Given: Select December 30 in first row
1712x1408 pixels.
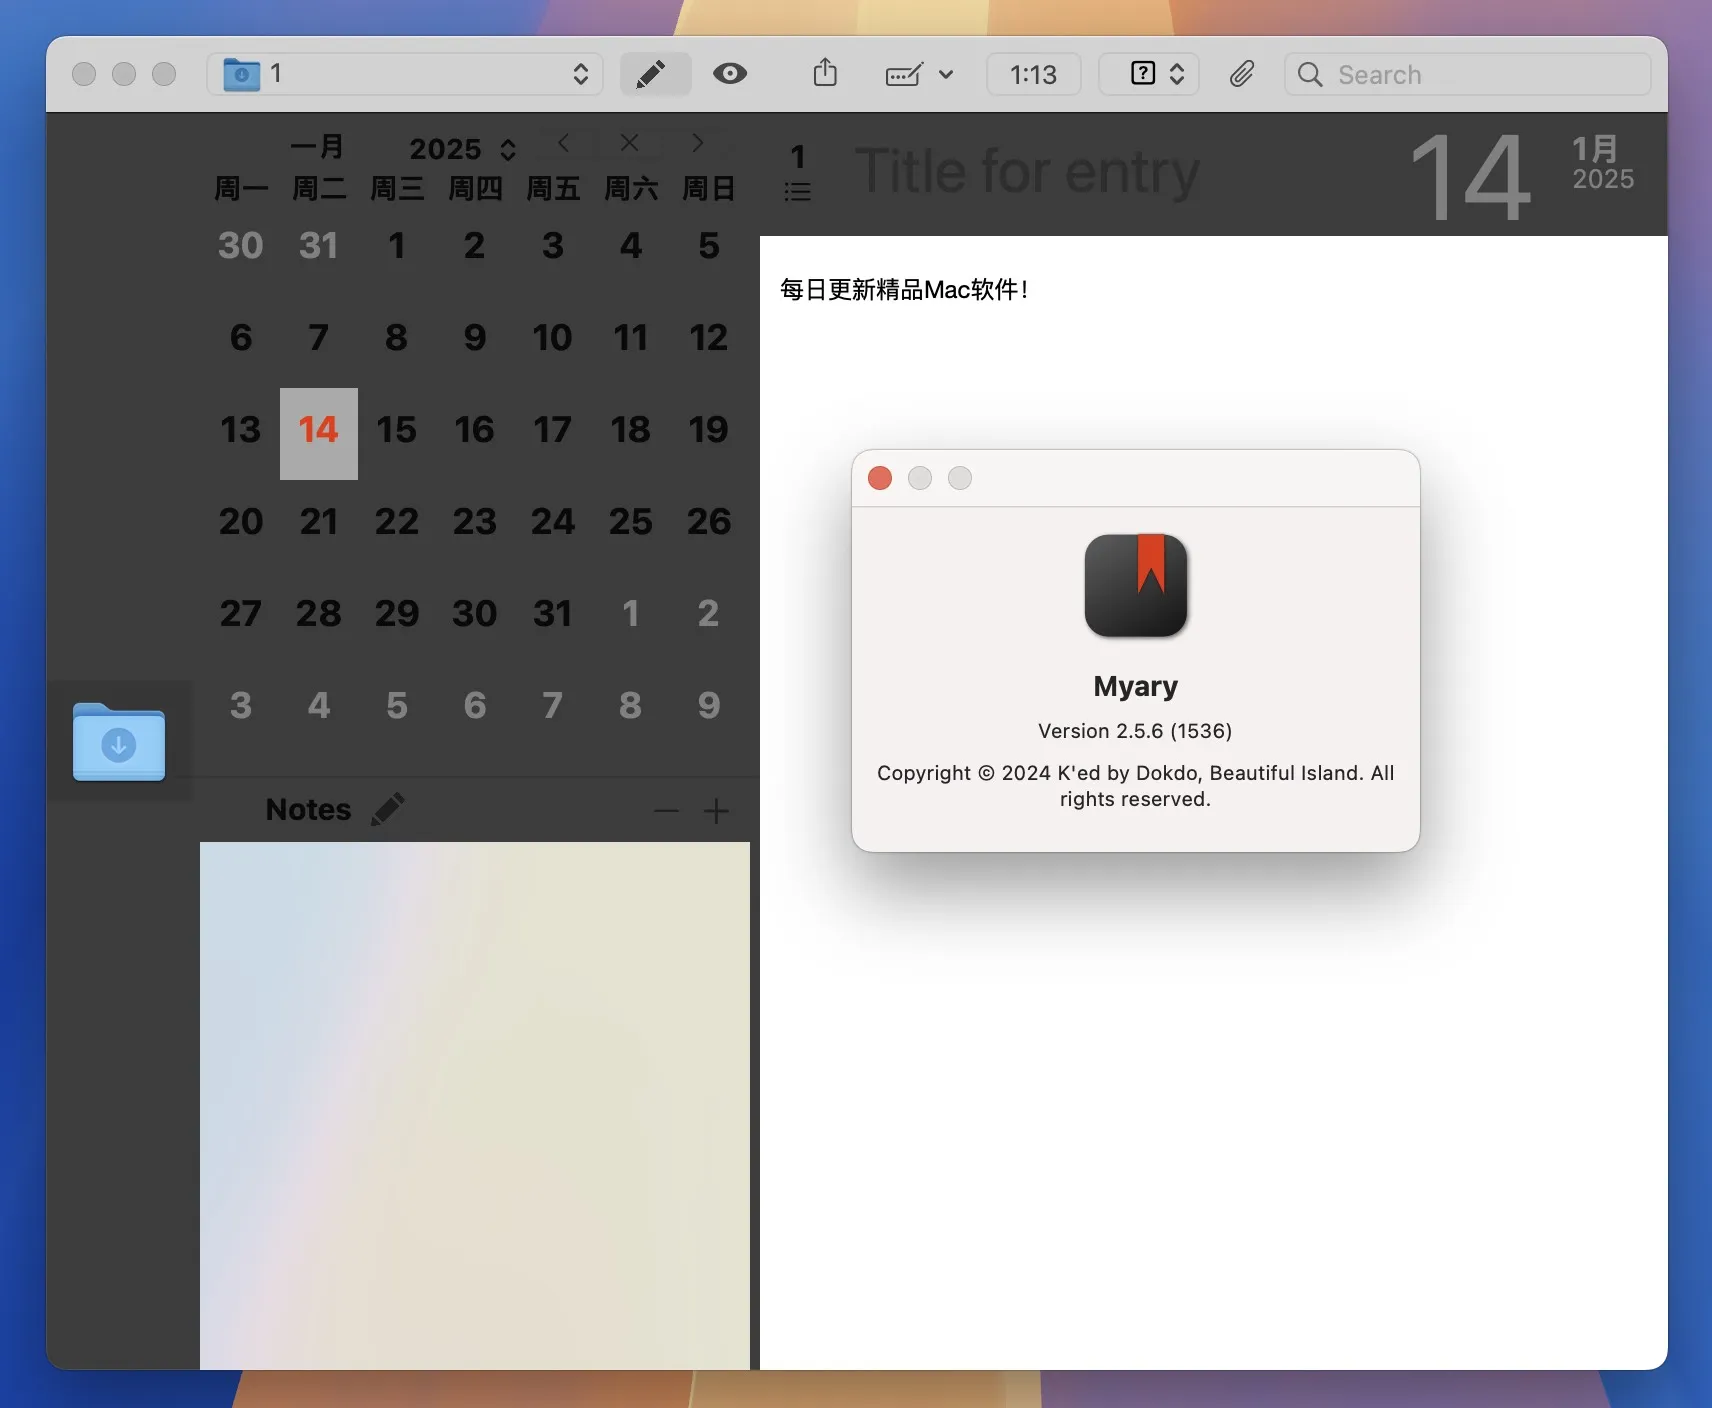Looking at the screenshot, I should (241, 246).
